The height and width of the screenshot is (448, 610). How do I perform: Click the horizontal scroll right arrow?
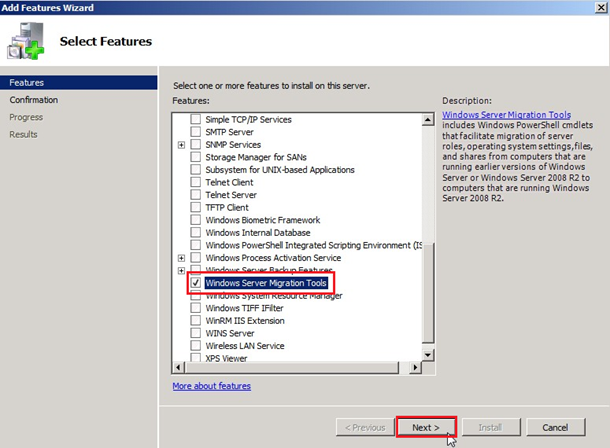[415, 367]
